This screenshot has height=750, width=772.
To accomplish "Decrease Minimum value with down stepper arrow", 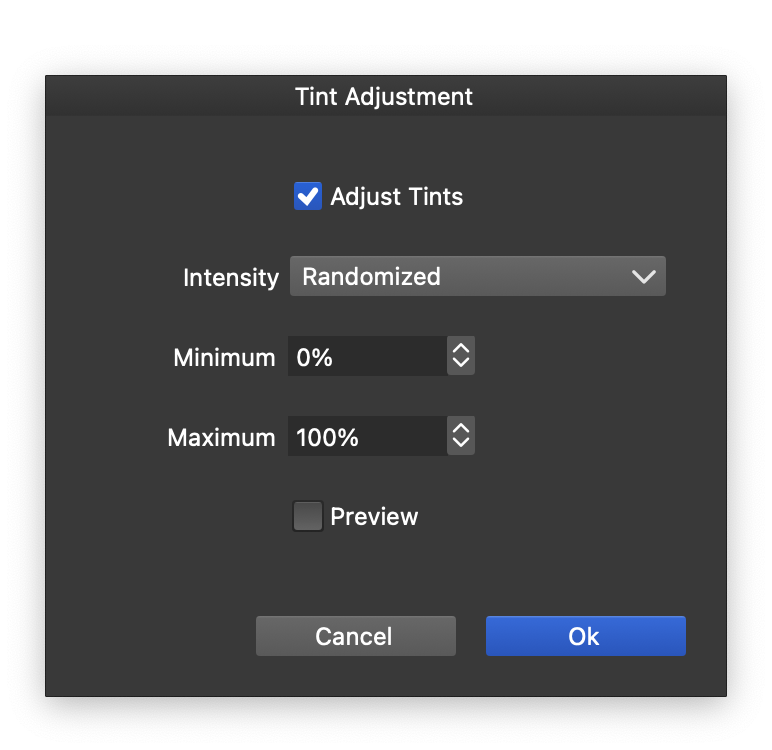I will (x=460, y=364).
